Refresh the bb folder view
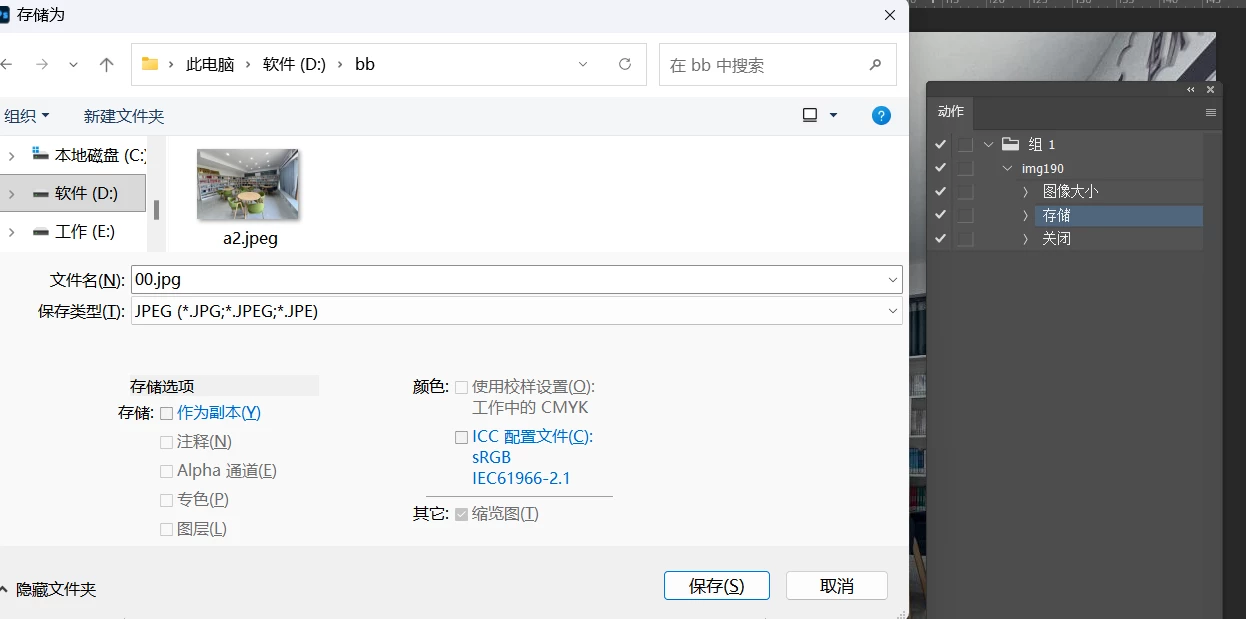The height and width of the screenshot is (619, 1246). [625, 64]
